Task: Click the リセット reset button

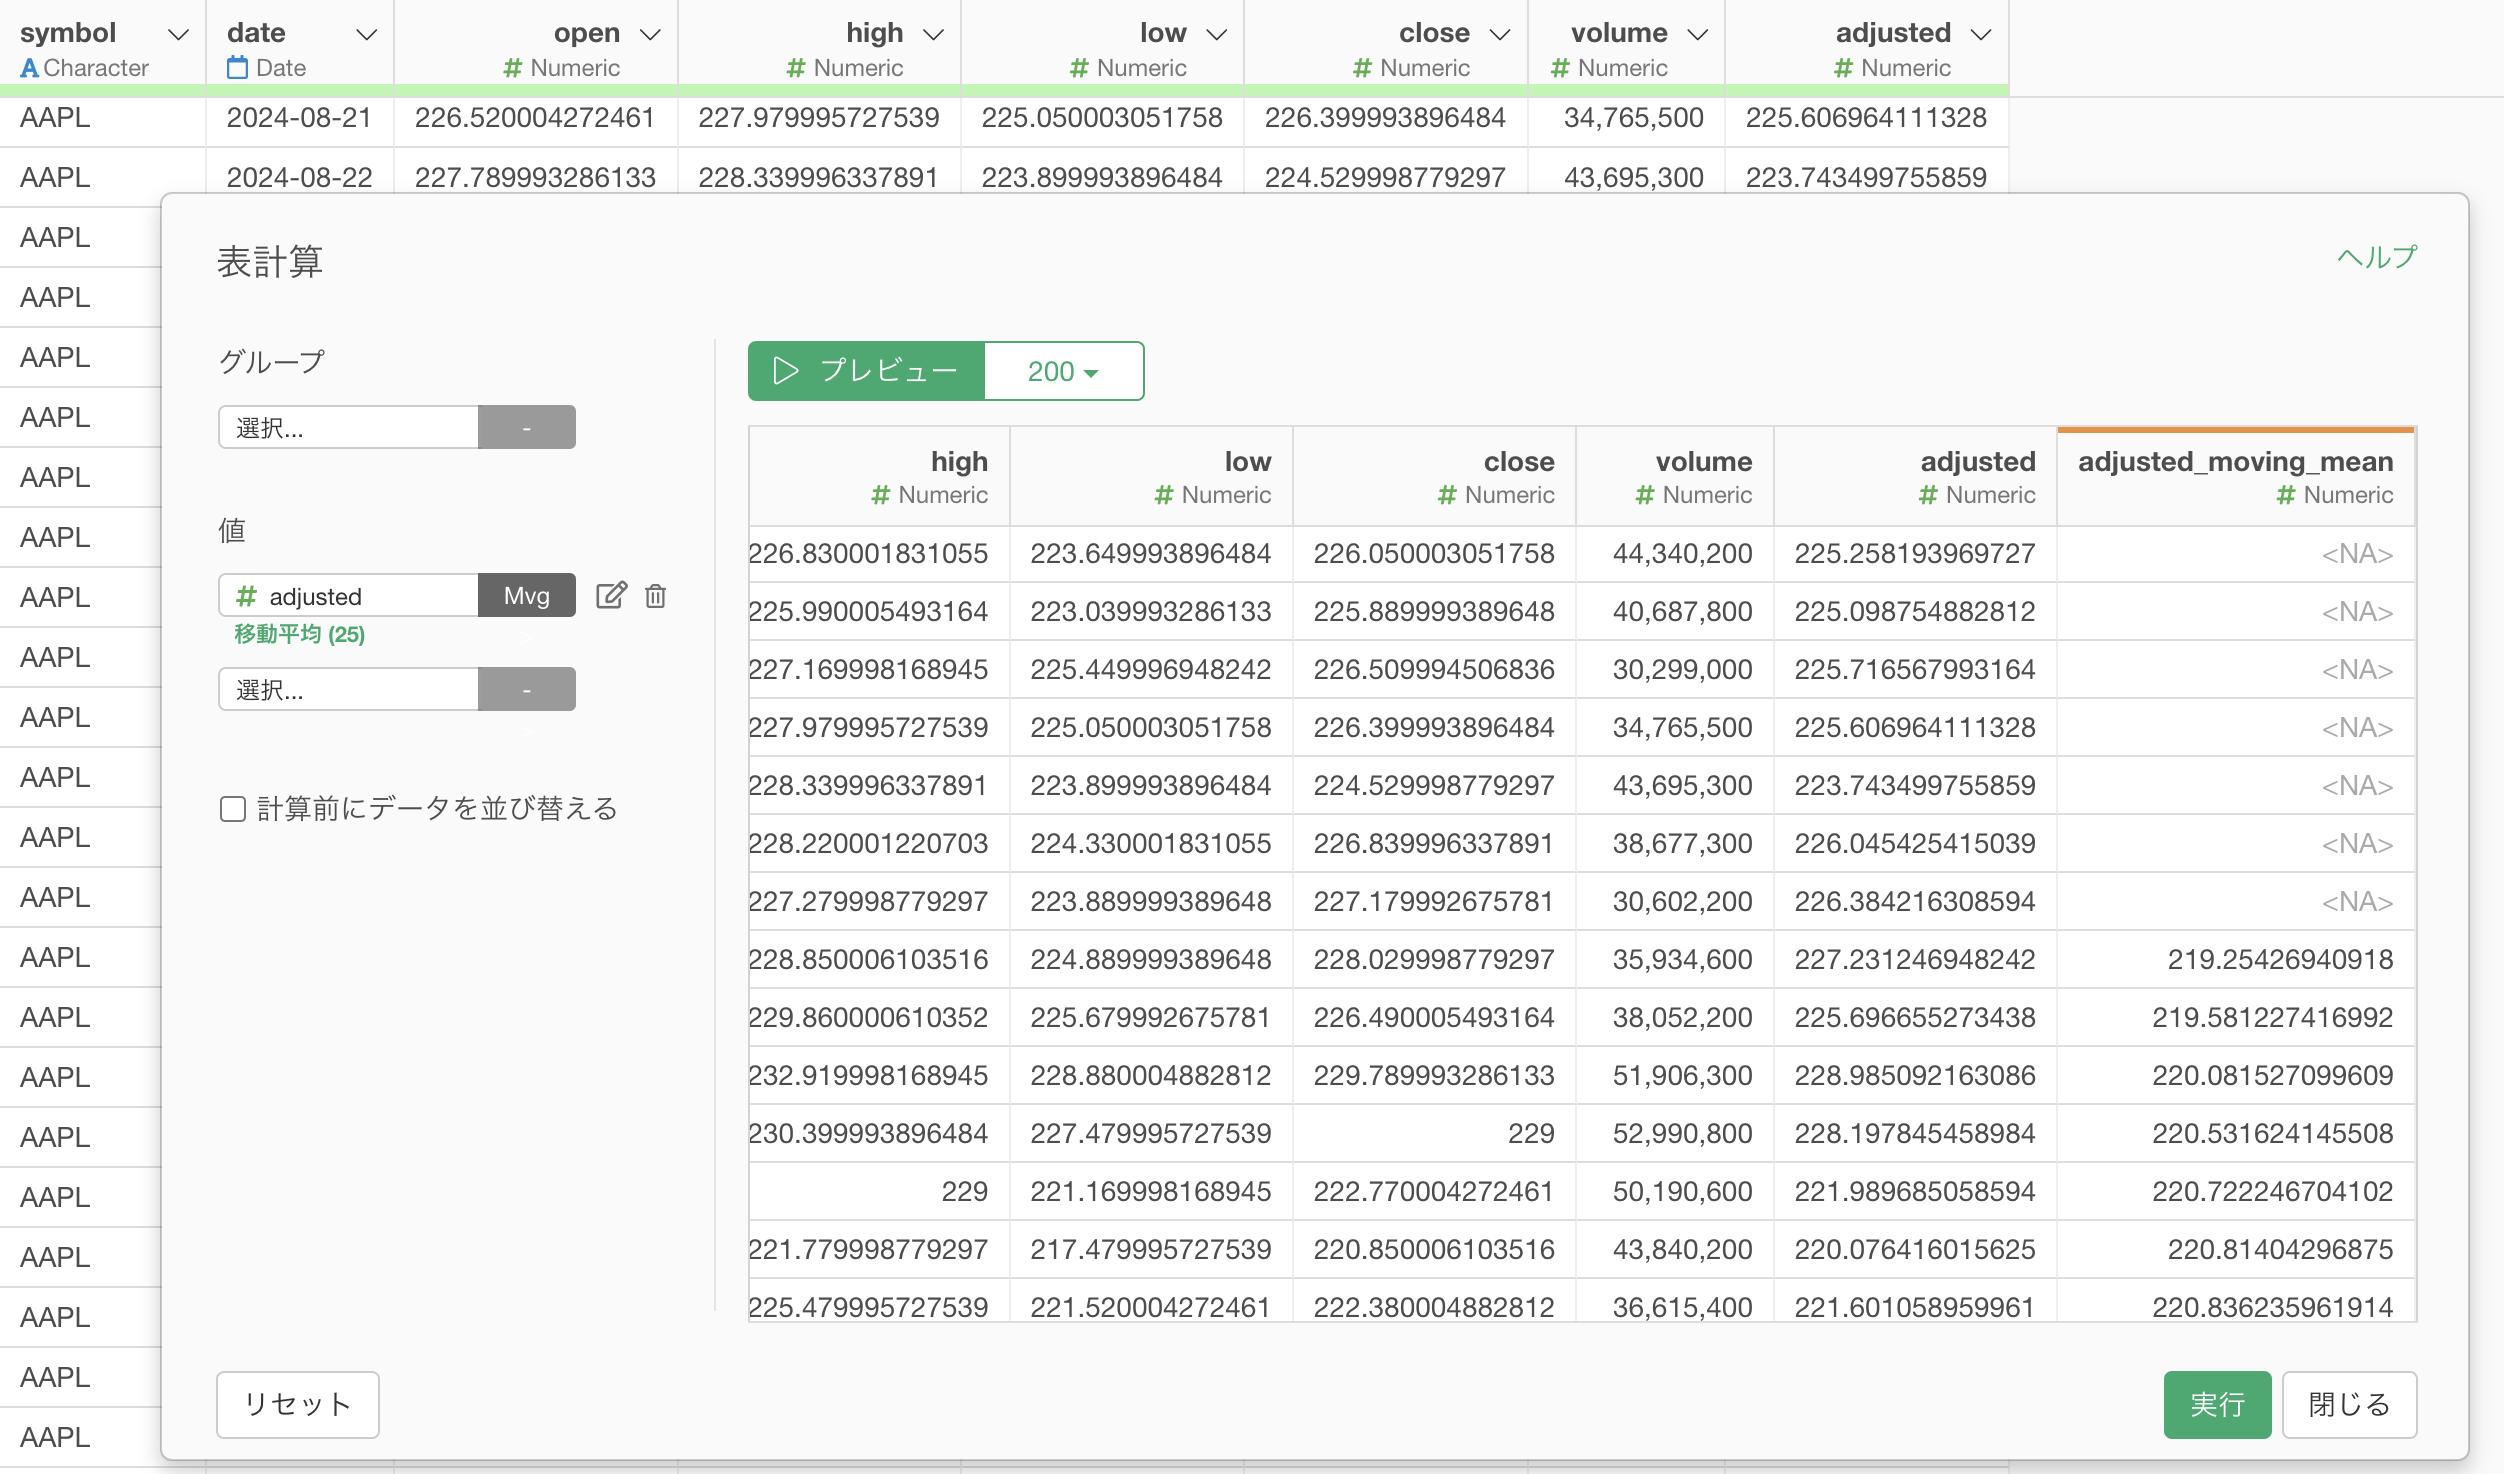Action: (x=298, y=1404)
